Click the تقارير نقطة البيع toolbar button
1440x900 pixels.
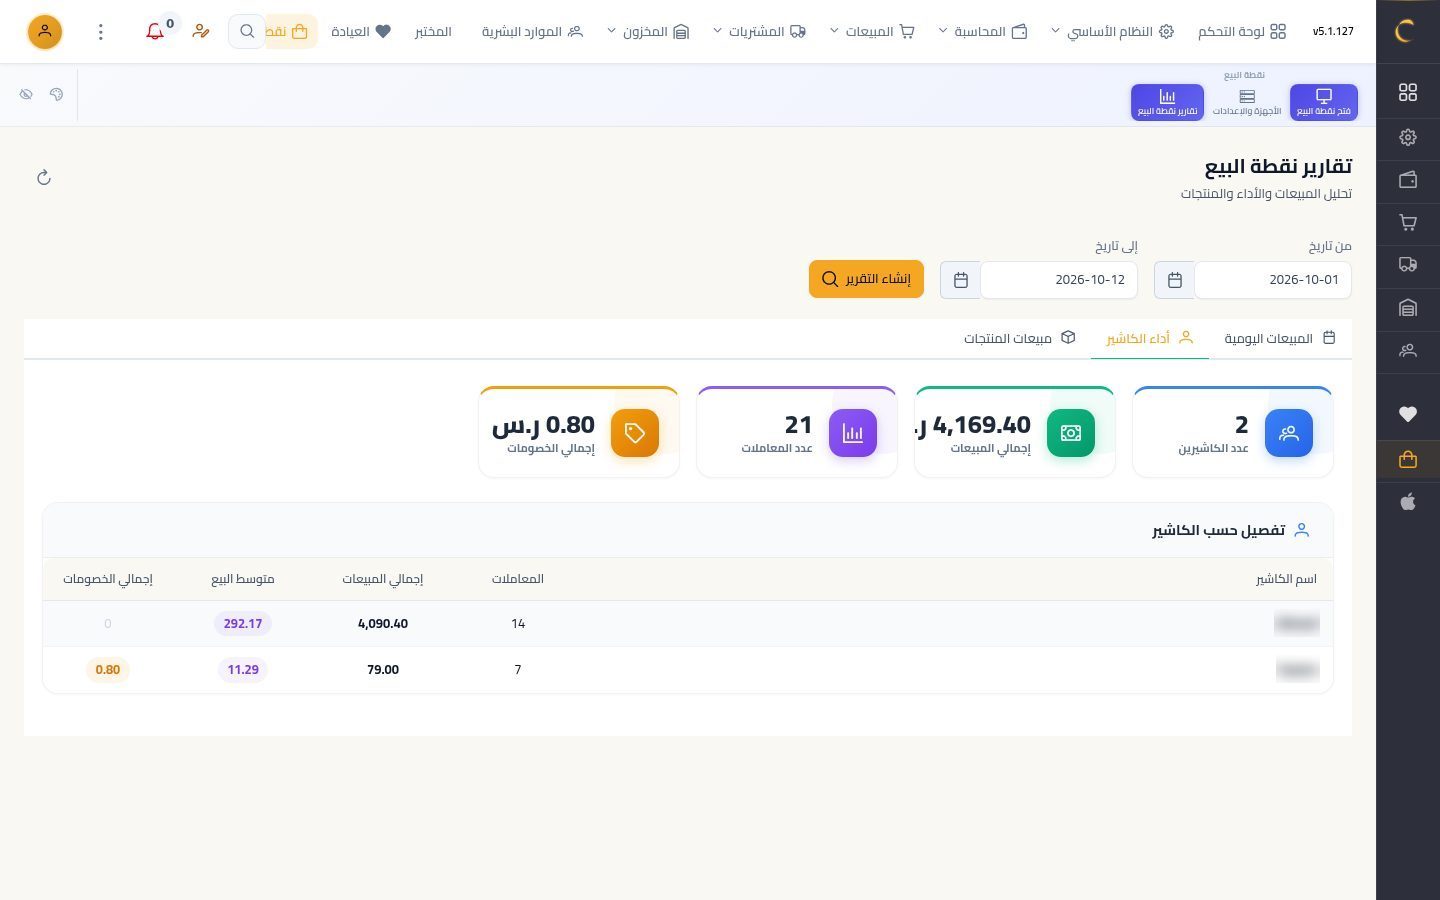[x=1167, y=102]
